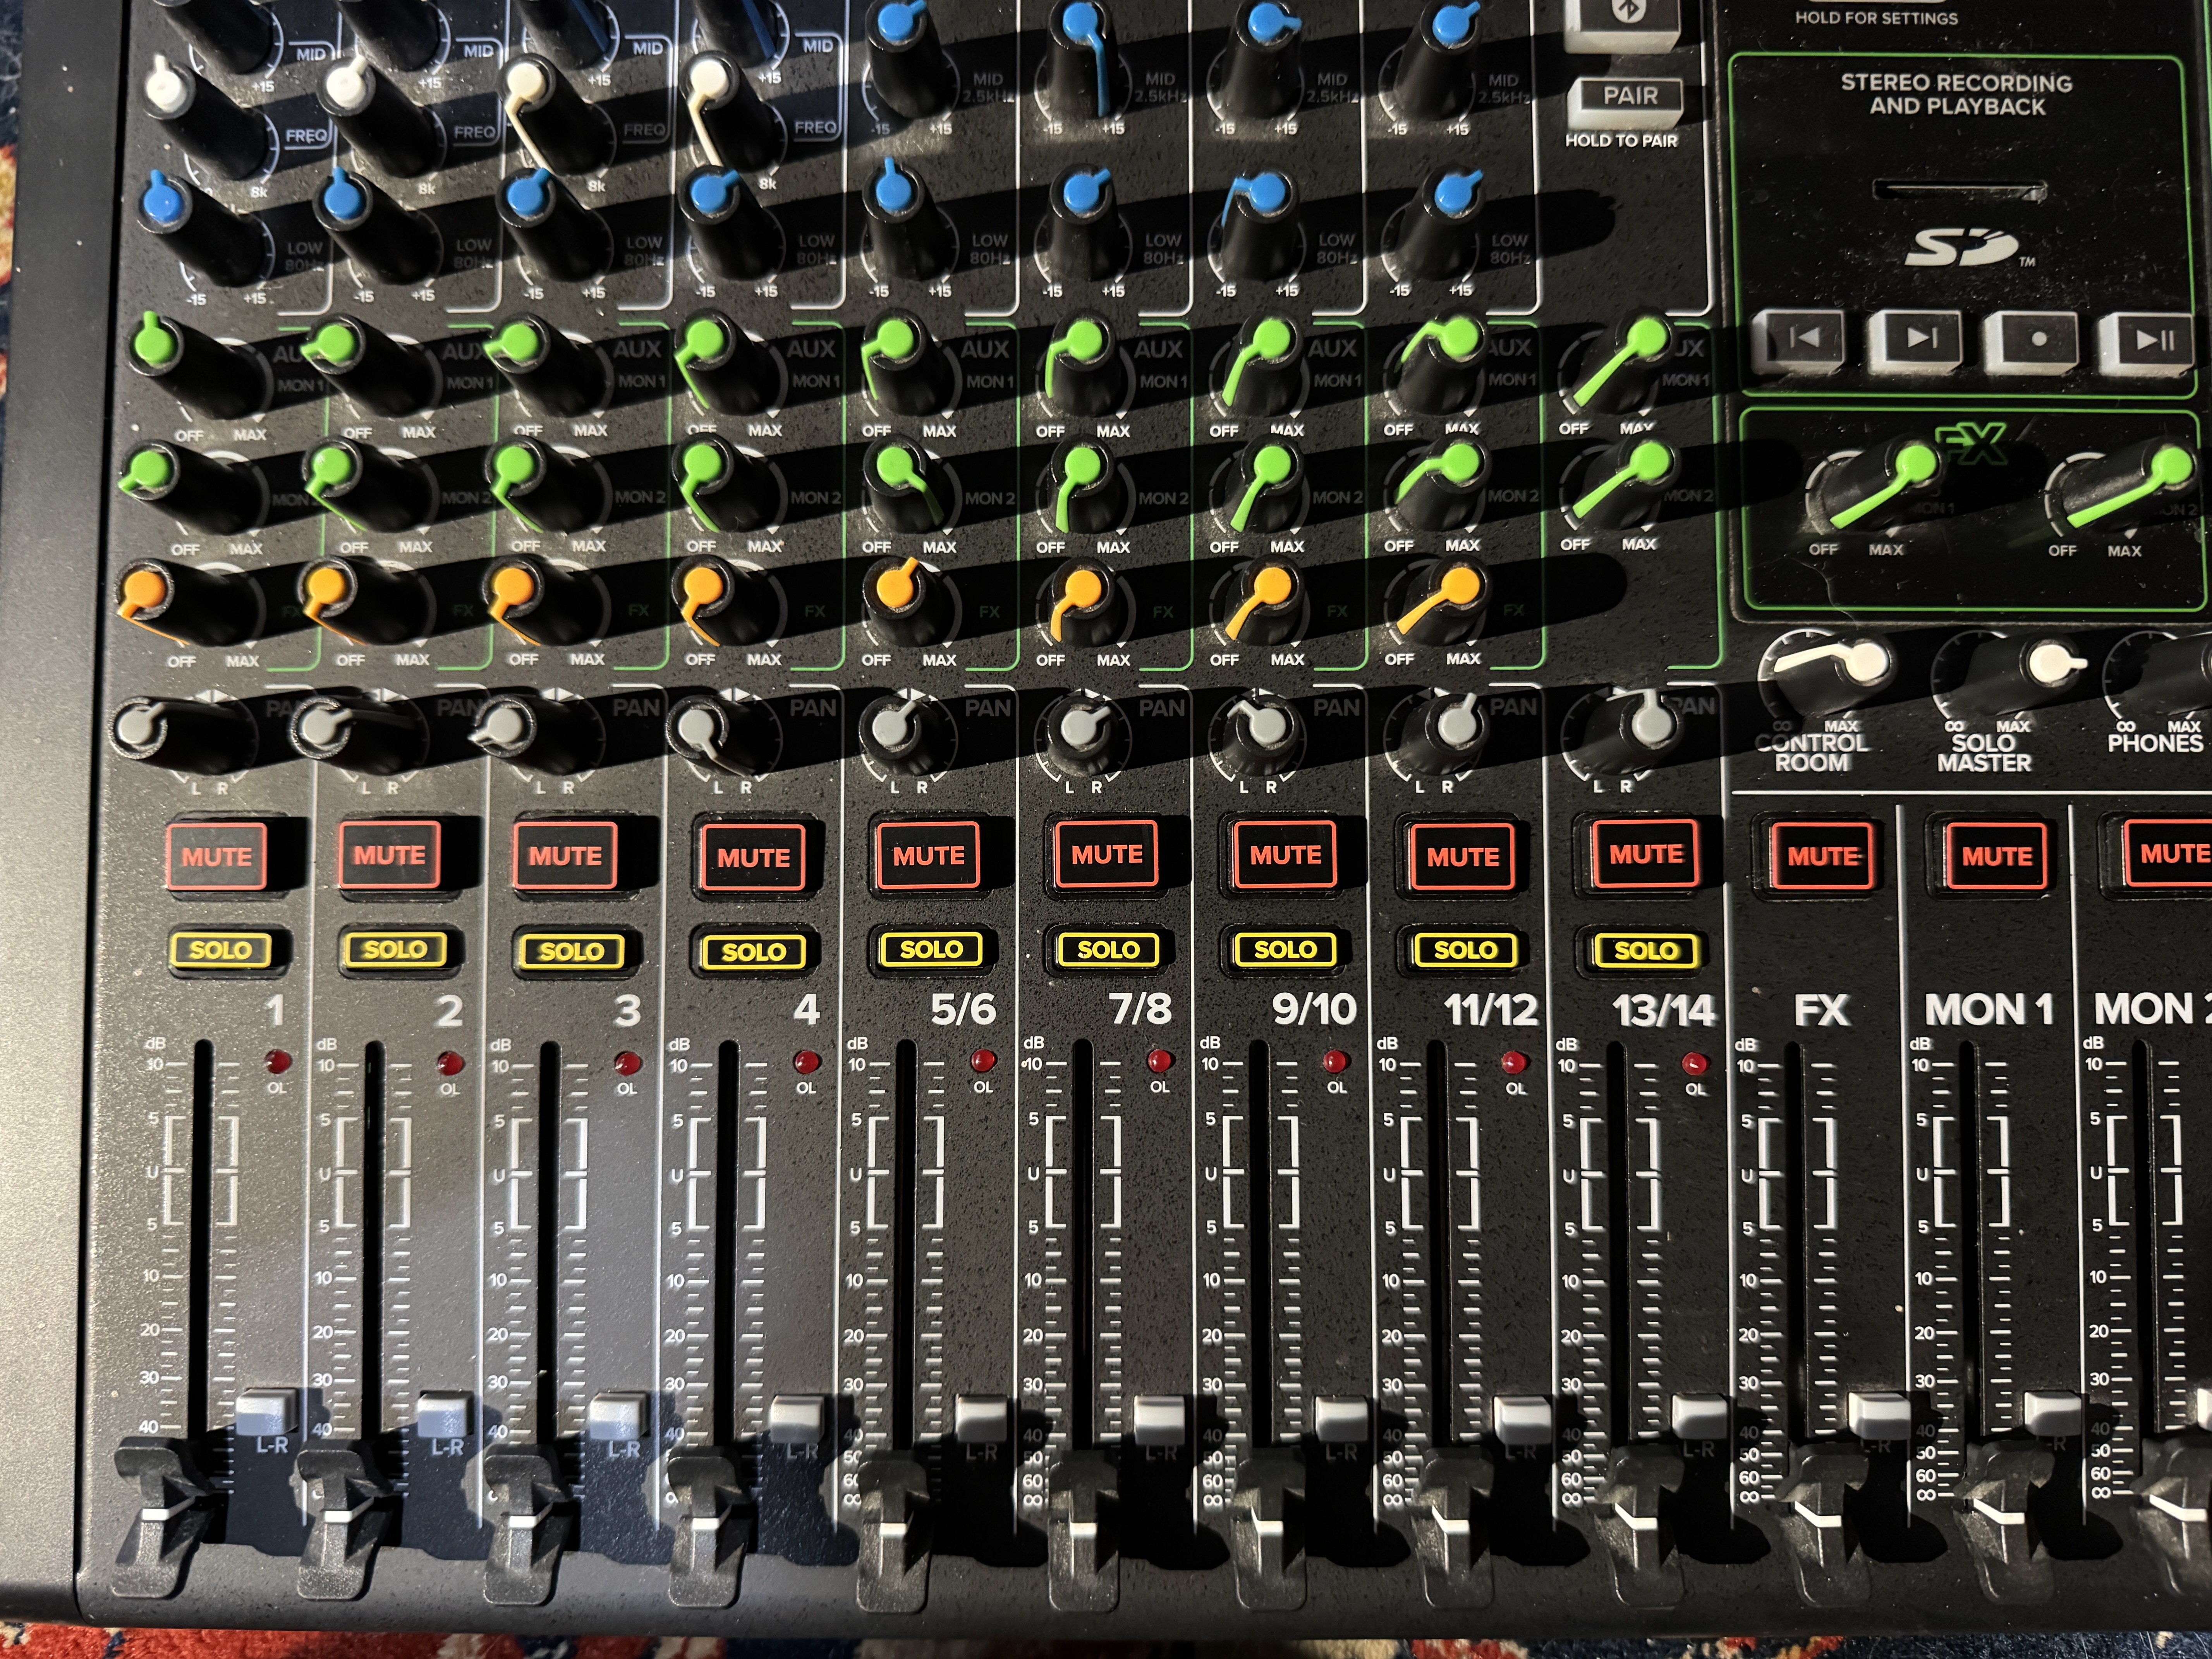Mute stereo channel 13/14
This screenshot has width=2212, height=1659.
pos(1645,853)
